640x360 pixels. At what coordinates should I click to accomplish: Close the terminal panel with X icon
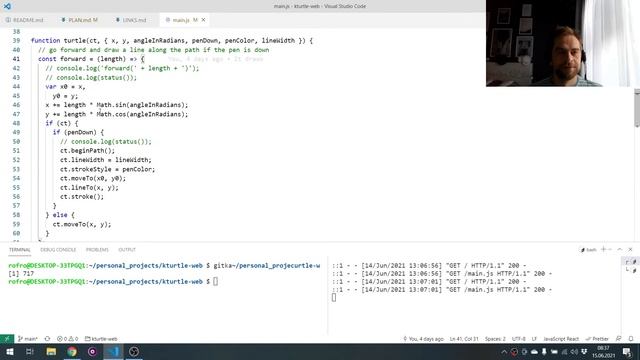coord(631,249)
